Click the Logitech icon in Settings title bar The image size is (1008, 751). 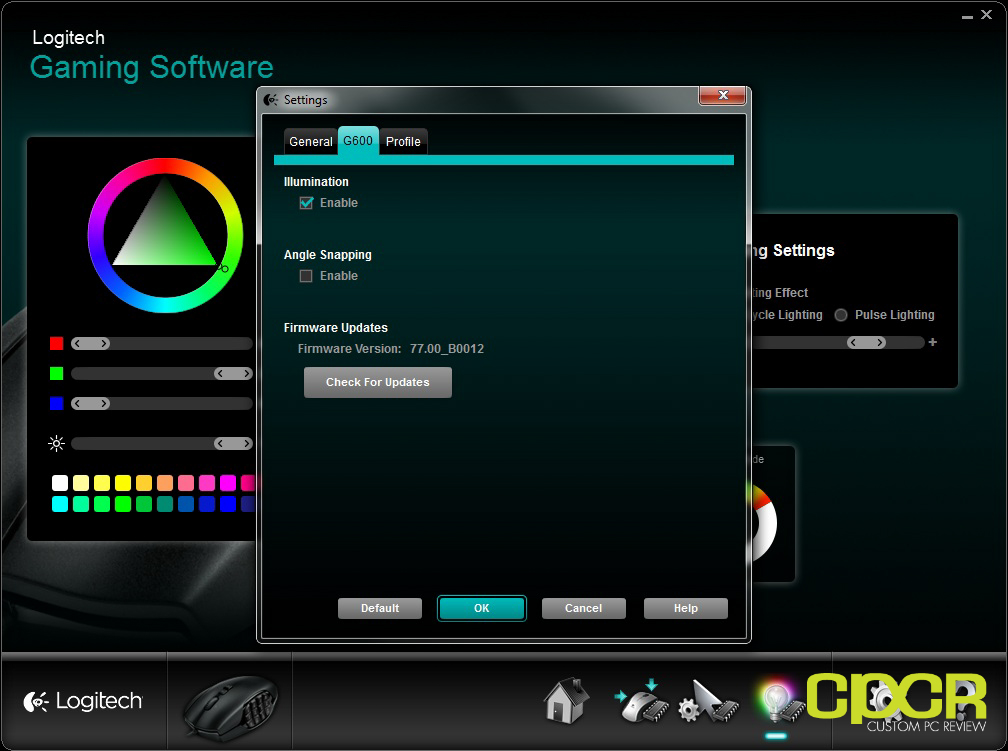point(271,100)
